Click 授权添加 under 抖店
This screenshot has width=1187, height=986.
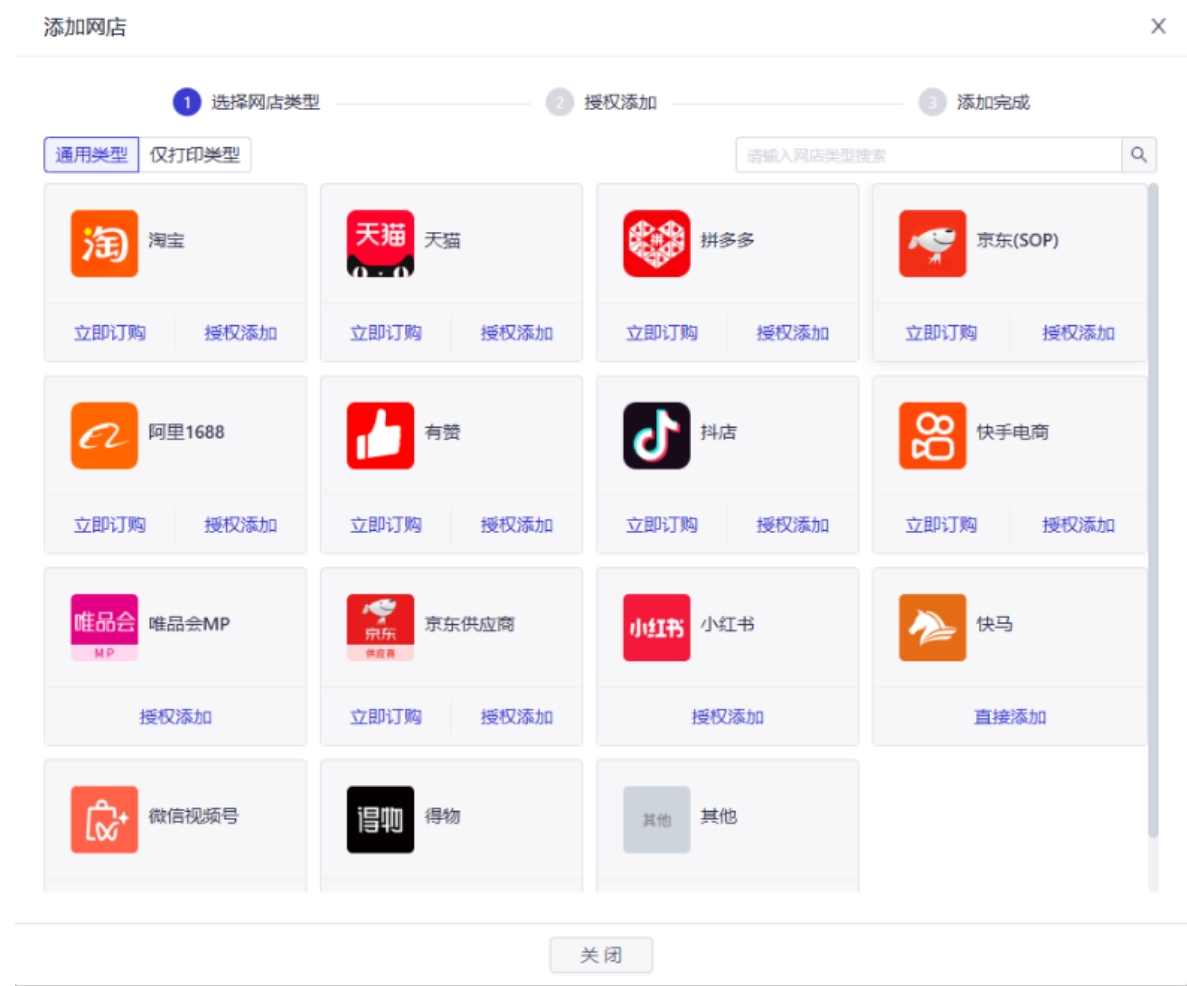pos(793,525)
